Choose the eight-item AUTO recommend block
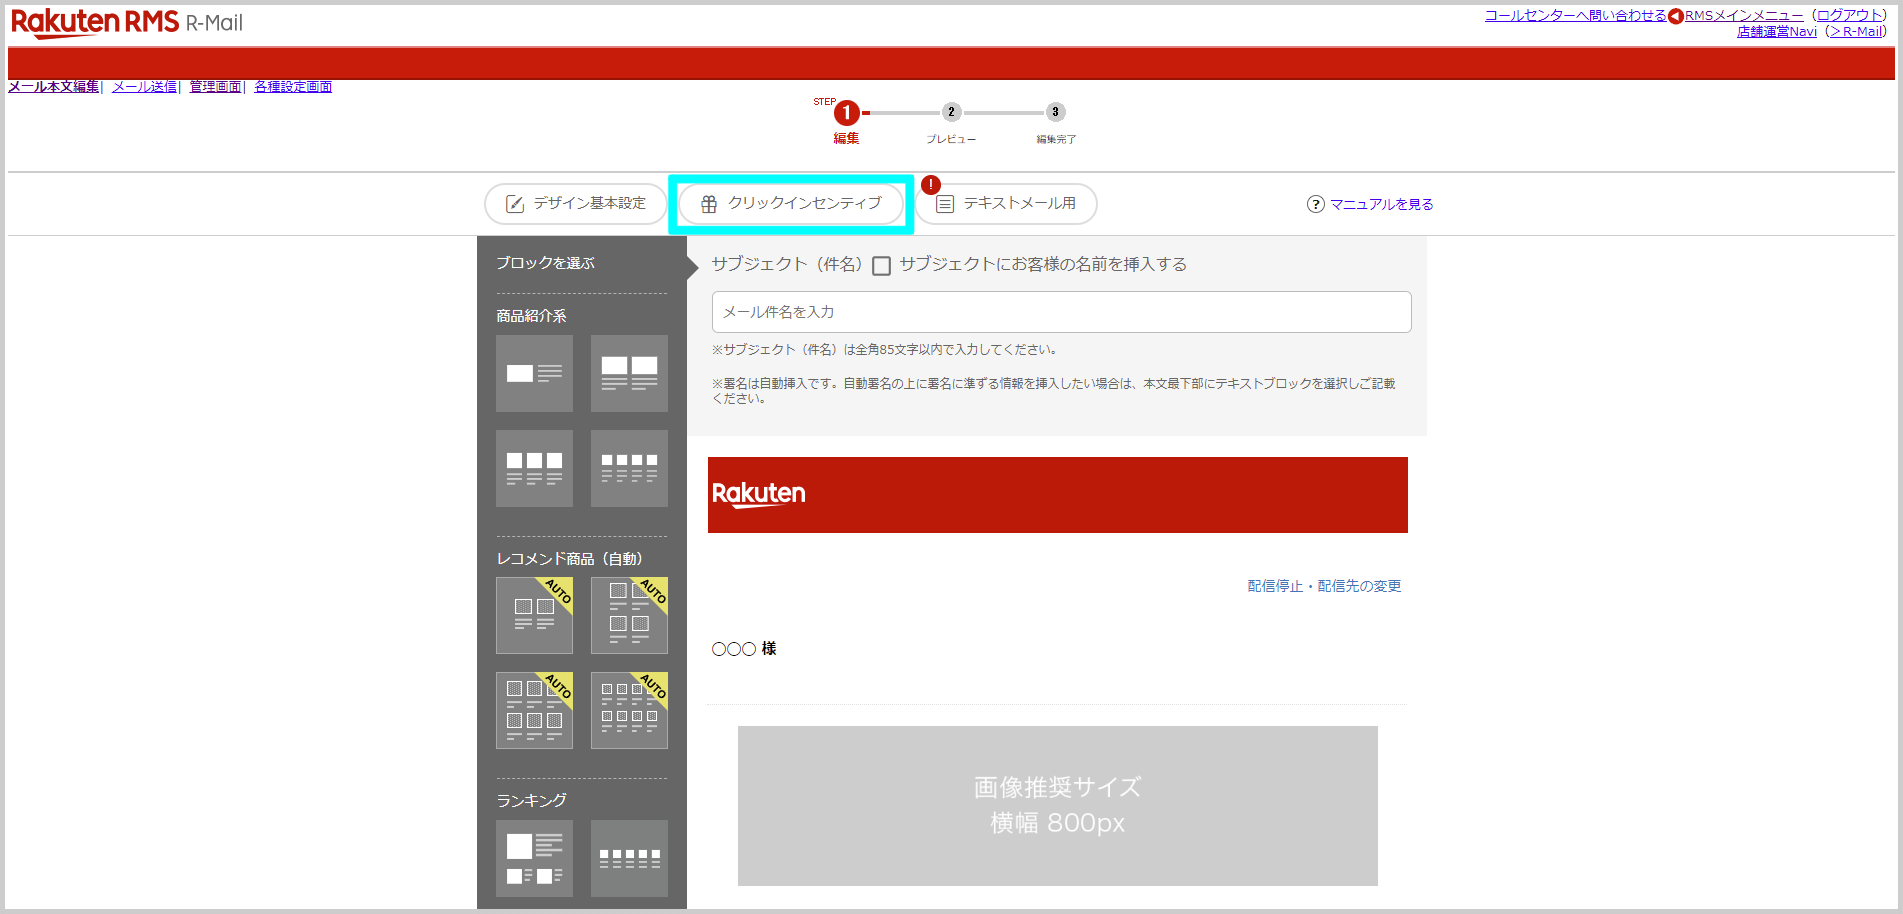The width and height of the screenshot is (1903, 914). (629, 710)
